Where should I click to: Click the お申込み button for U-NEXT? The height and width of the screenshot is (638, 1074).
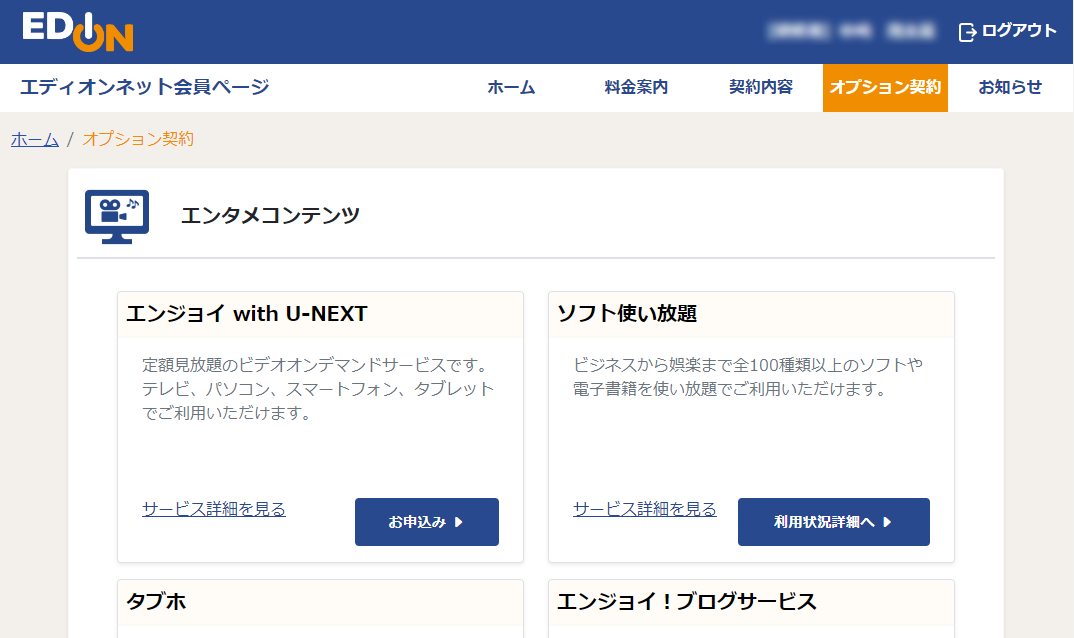tap(427, 521)
